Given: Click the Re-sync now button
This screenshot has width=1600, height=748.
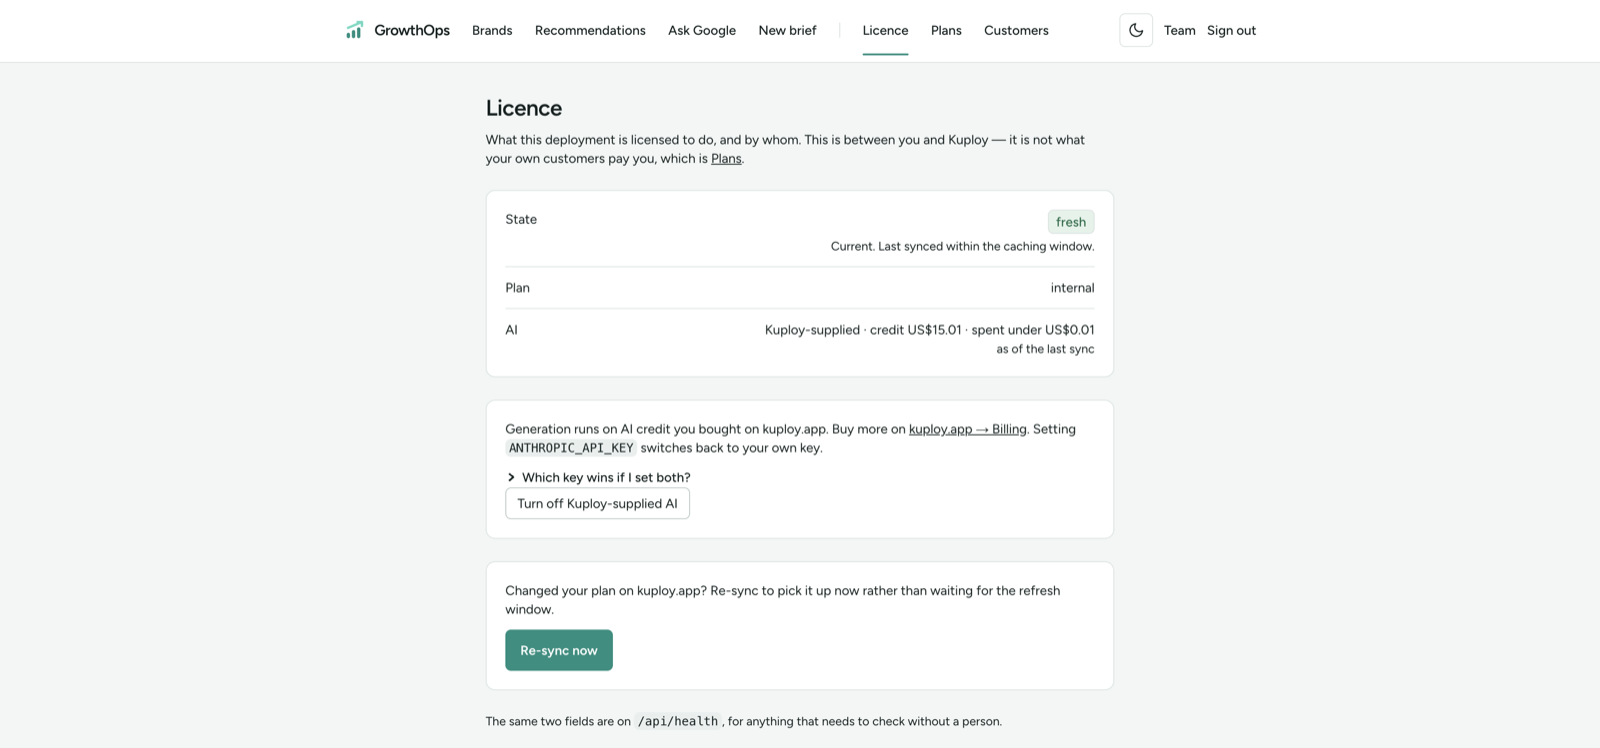Looking at the screenshot, I should (x=559, y=650).
